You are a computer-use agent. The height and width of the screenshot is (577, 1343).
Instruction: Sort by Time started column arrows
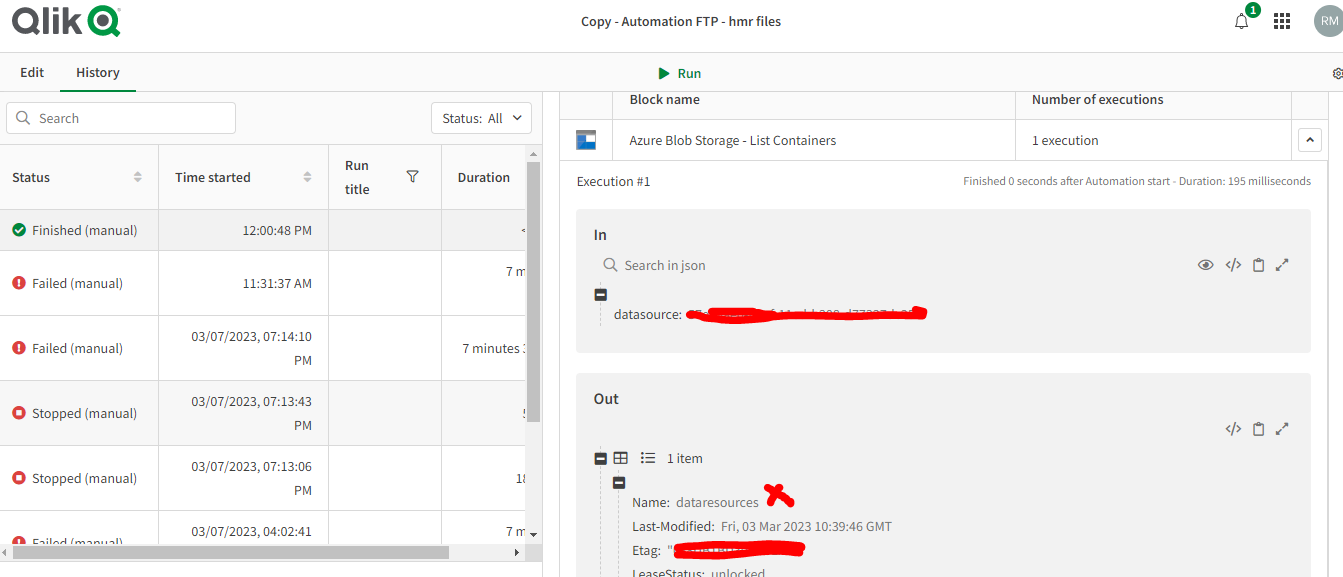pos(307,177)
